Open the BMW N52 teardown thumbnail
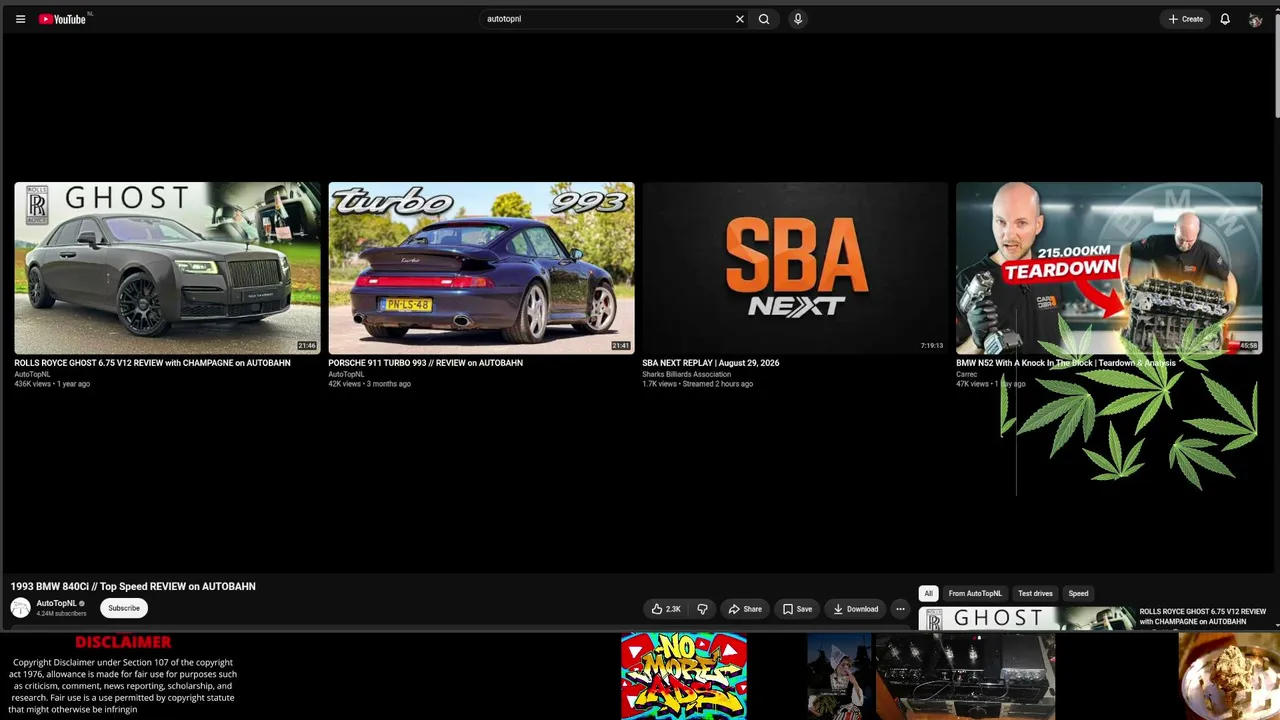The height and width of the screenshot is (720, 1280). click(1109, 268)
